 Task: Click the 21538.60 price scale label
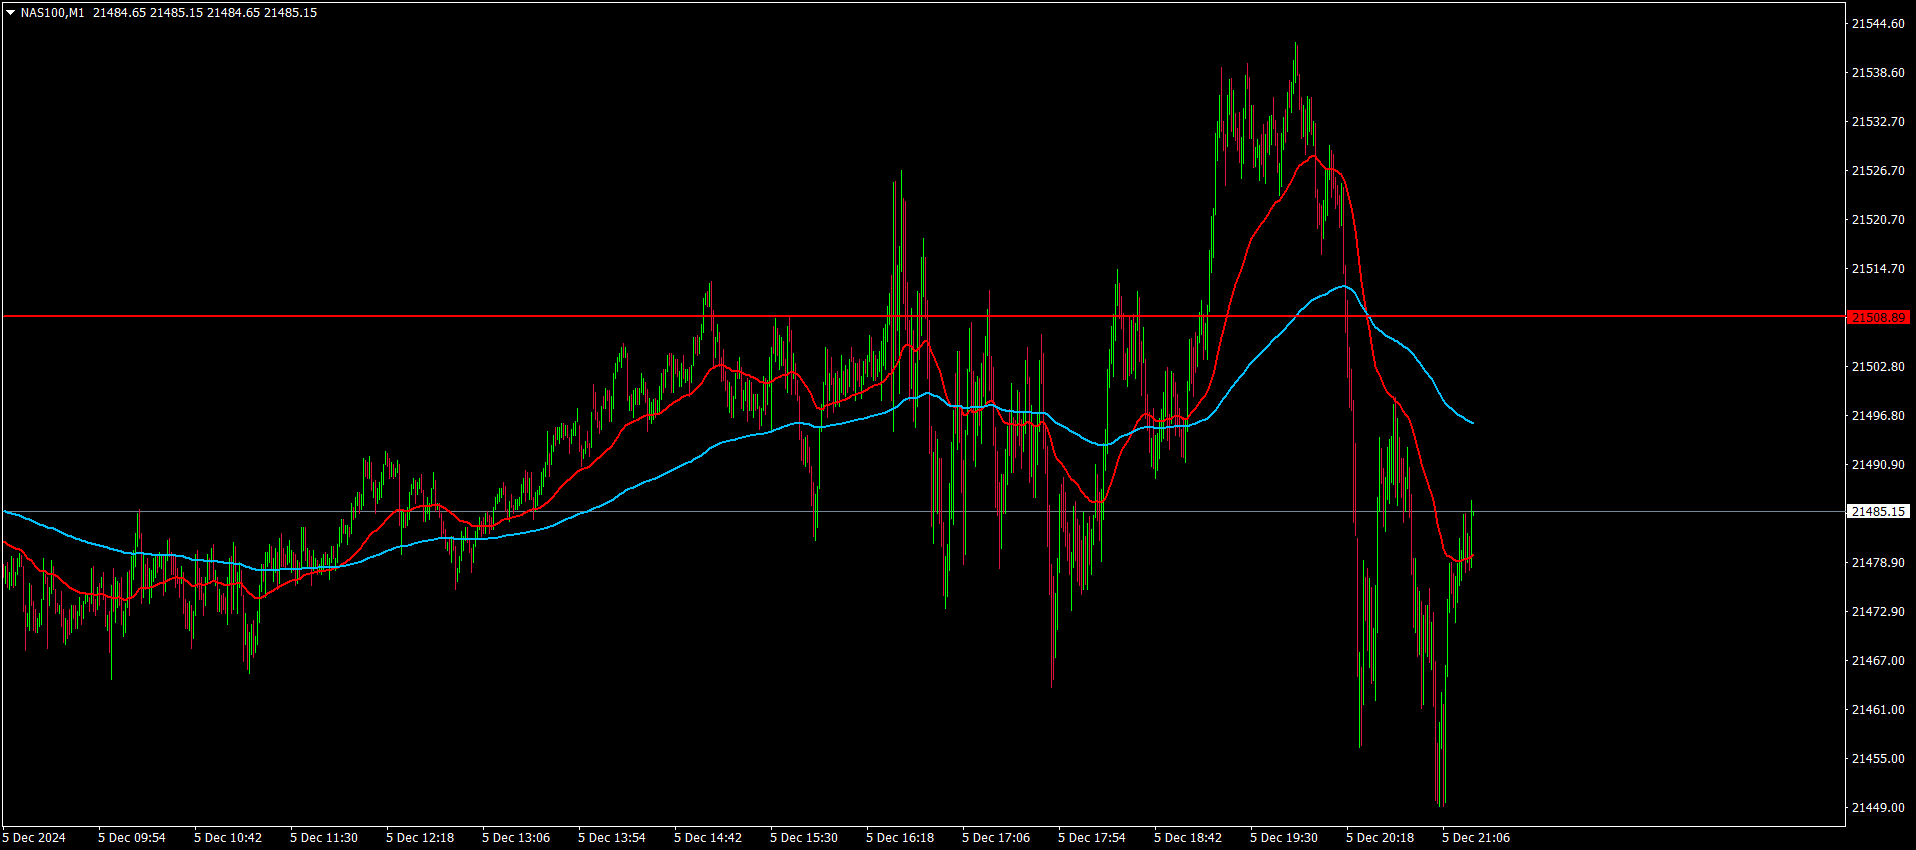click(x=1878, y=73)
